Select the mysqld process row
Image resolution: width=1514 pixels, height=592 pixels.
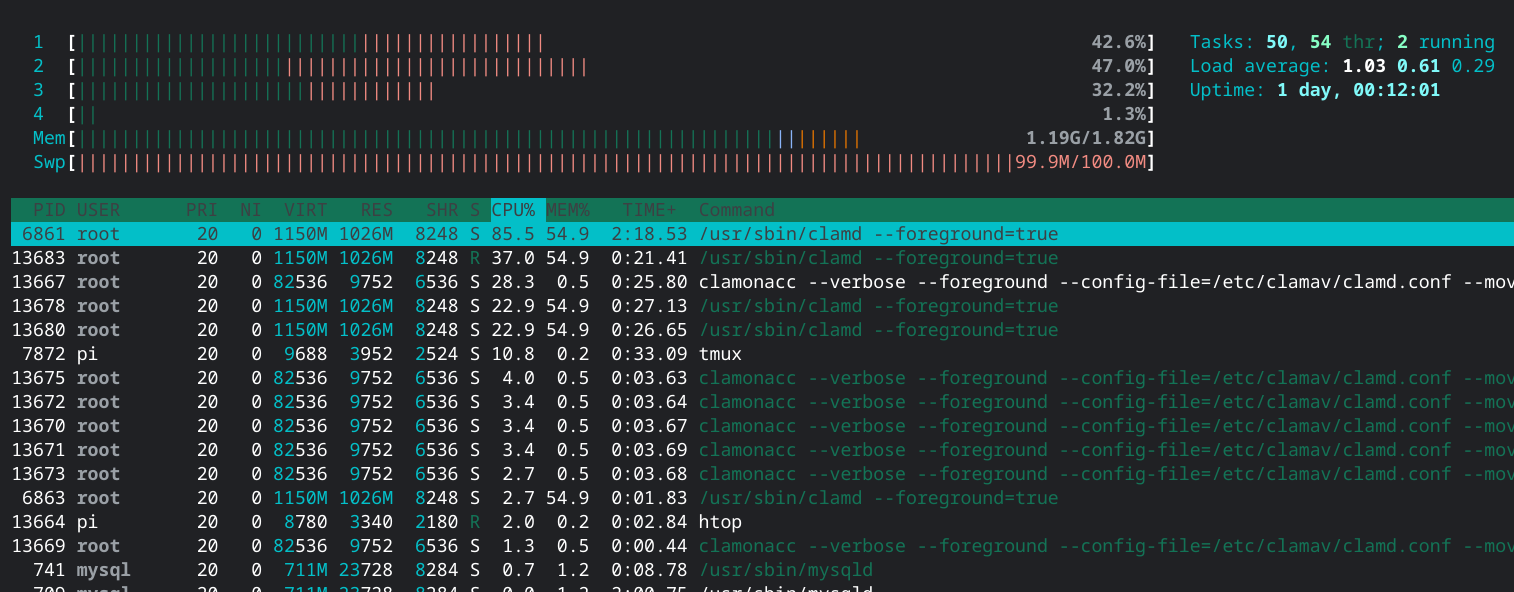(x=400, y=569)
